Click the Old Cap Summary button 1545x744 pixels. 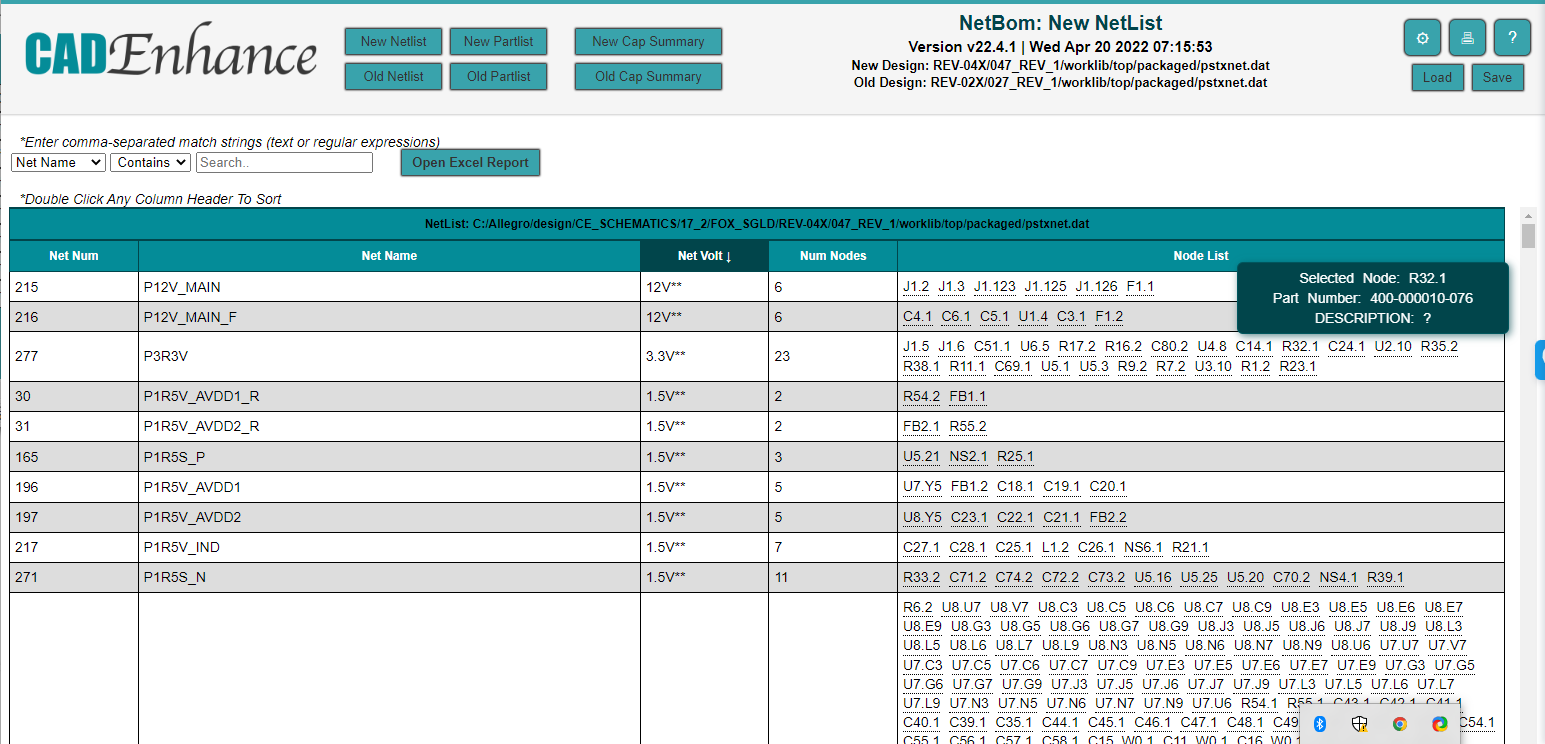tap(648, 76)
